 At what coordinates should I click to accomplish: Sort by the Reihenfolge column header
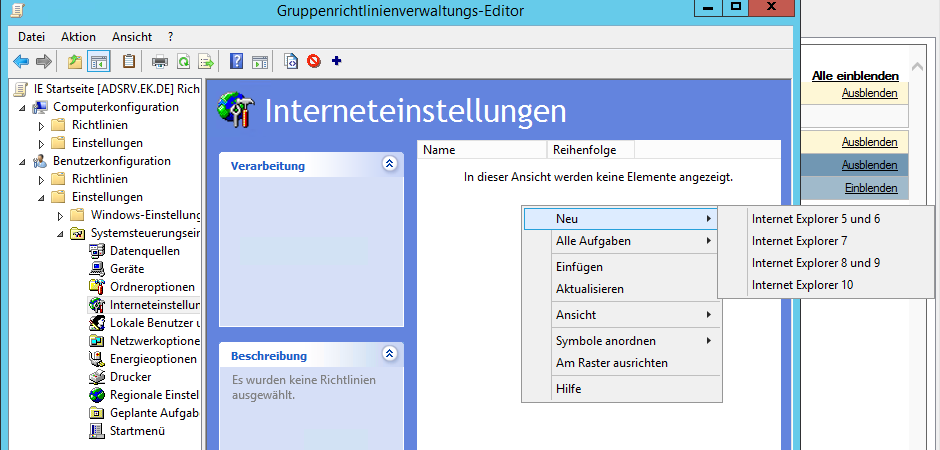[590, 150]
